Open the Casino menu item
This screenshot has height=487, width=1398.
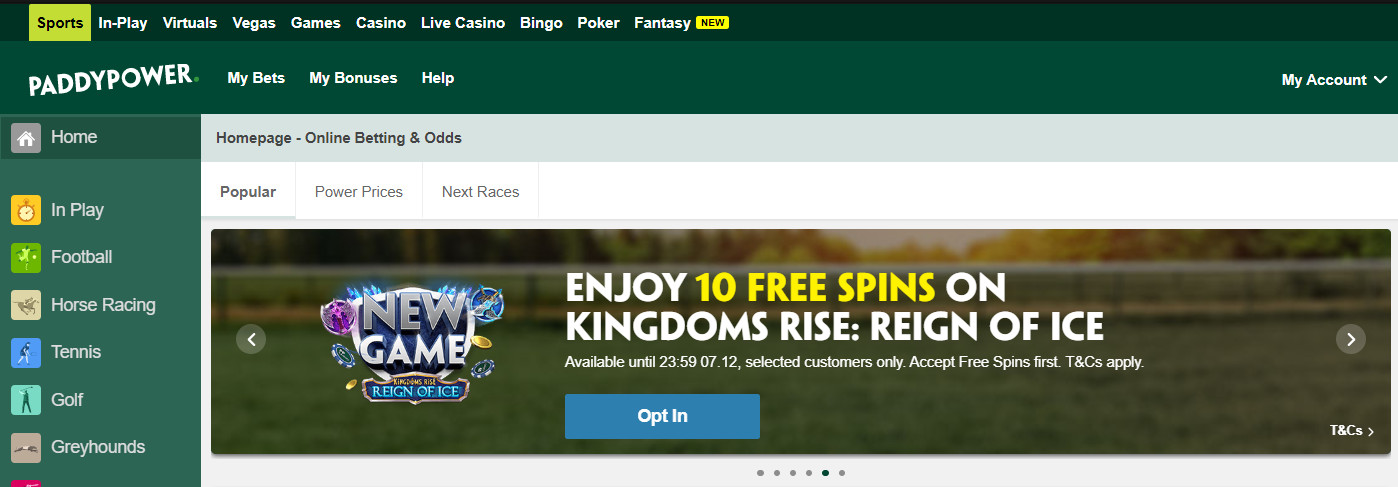[x=381, y=23]
